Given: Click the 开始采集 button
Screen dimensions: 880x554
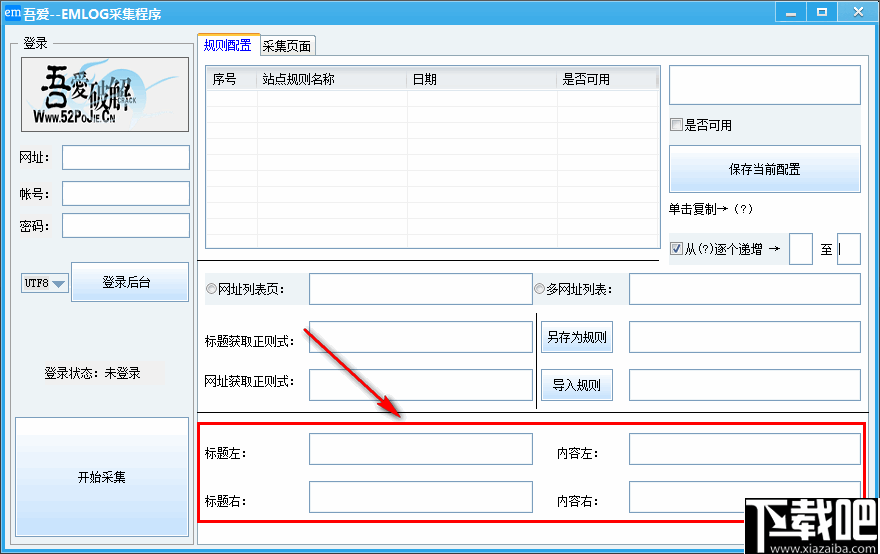Looking at the screenshot, I should click(102, 477).
